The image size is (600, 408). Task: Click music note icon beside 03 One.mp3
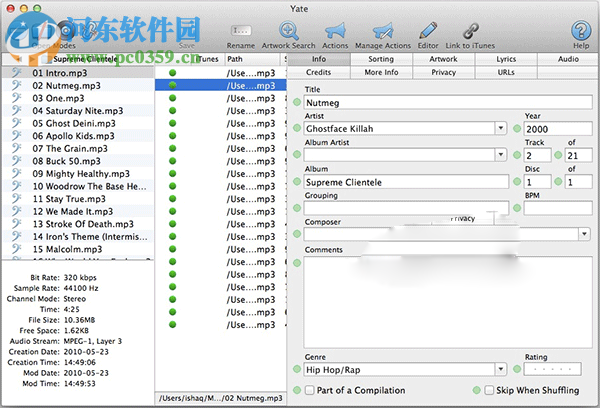coord(16,98)
